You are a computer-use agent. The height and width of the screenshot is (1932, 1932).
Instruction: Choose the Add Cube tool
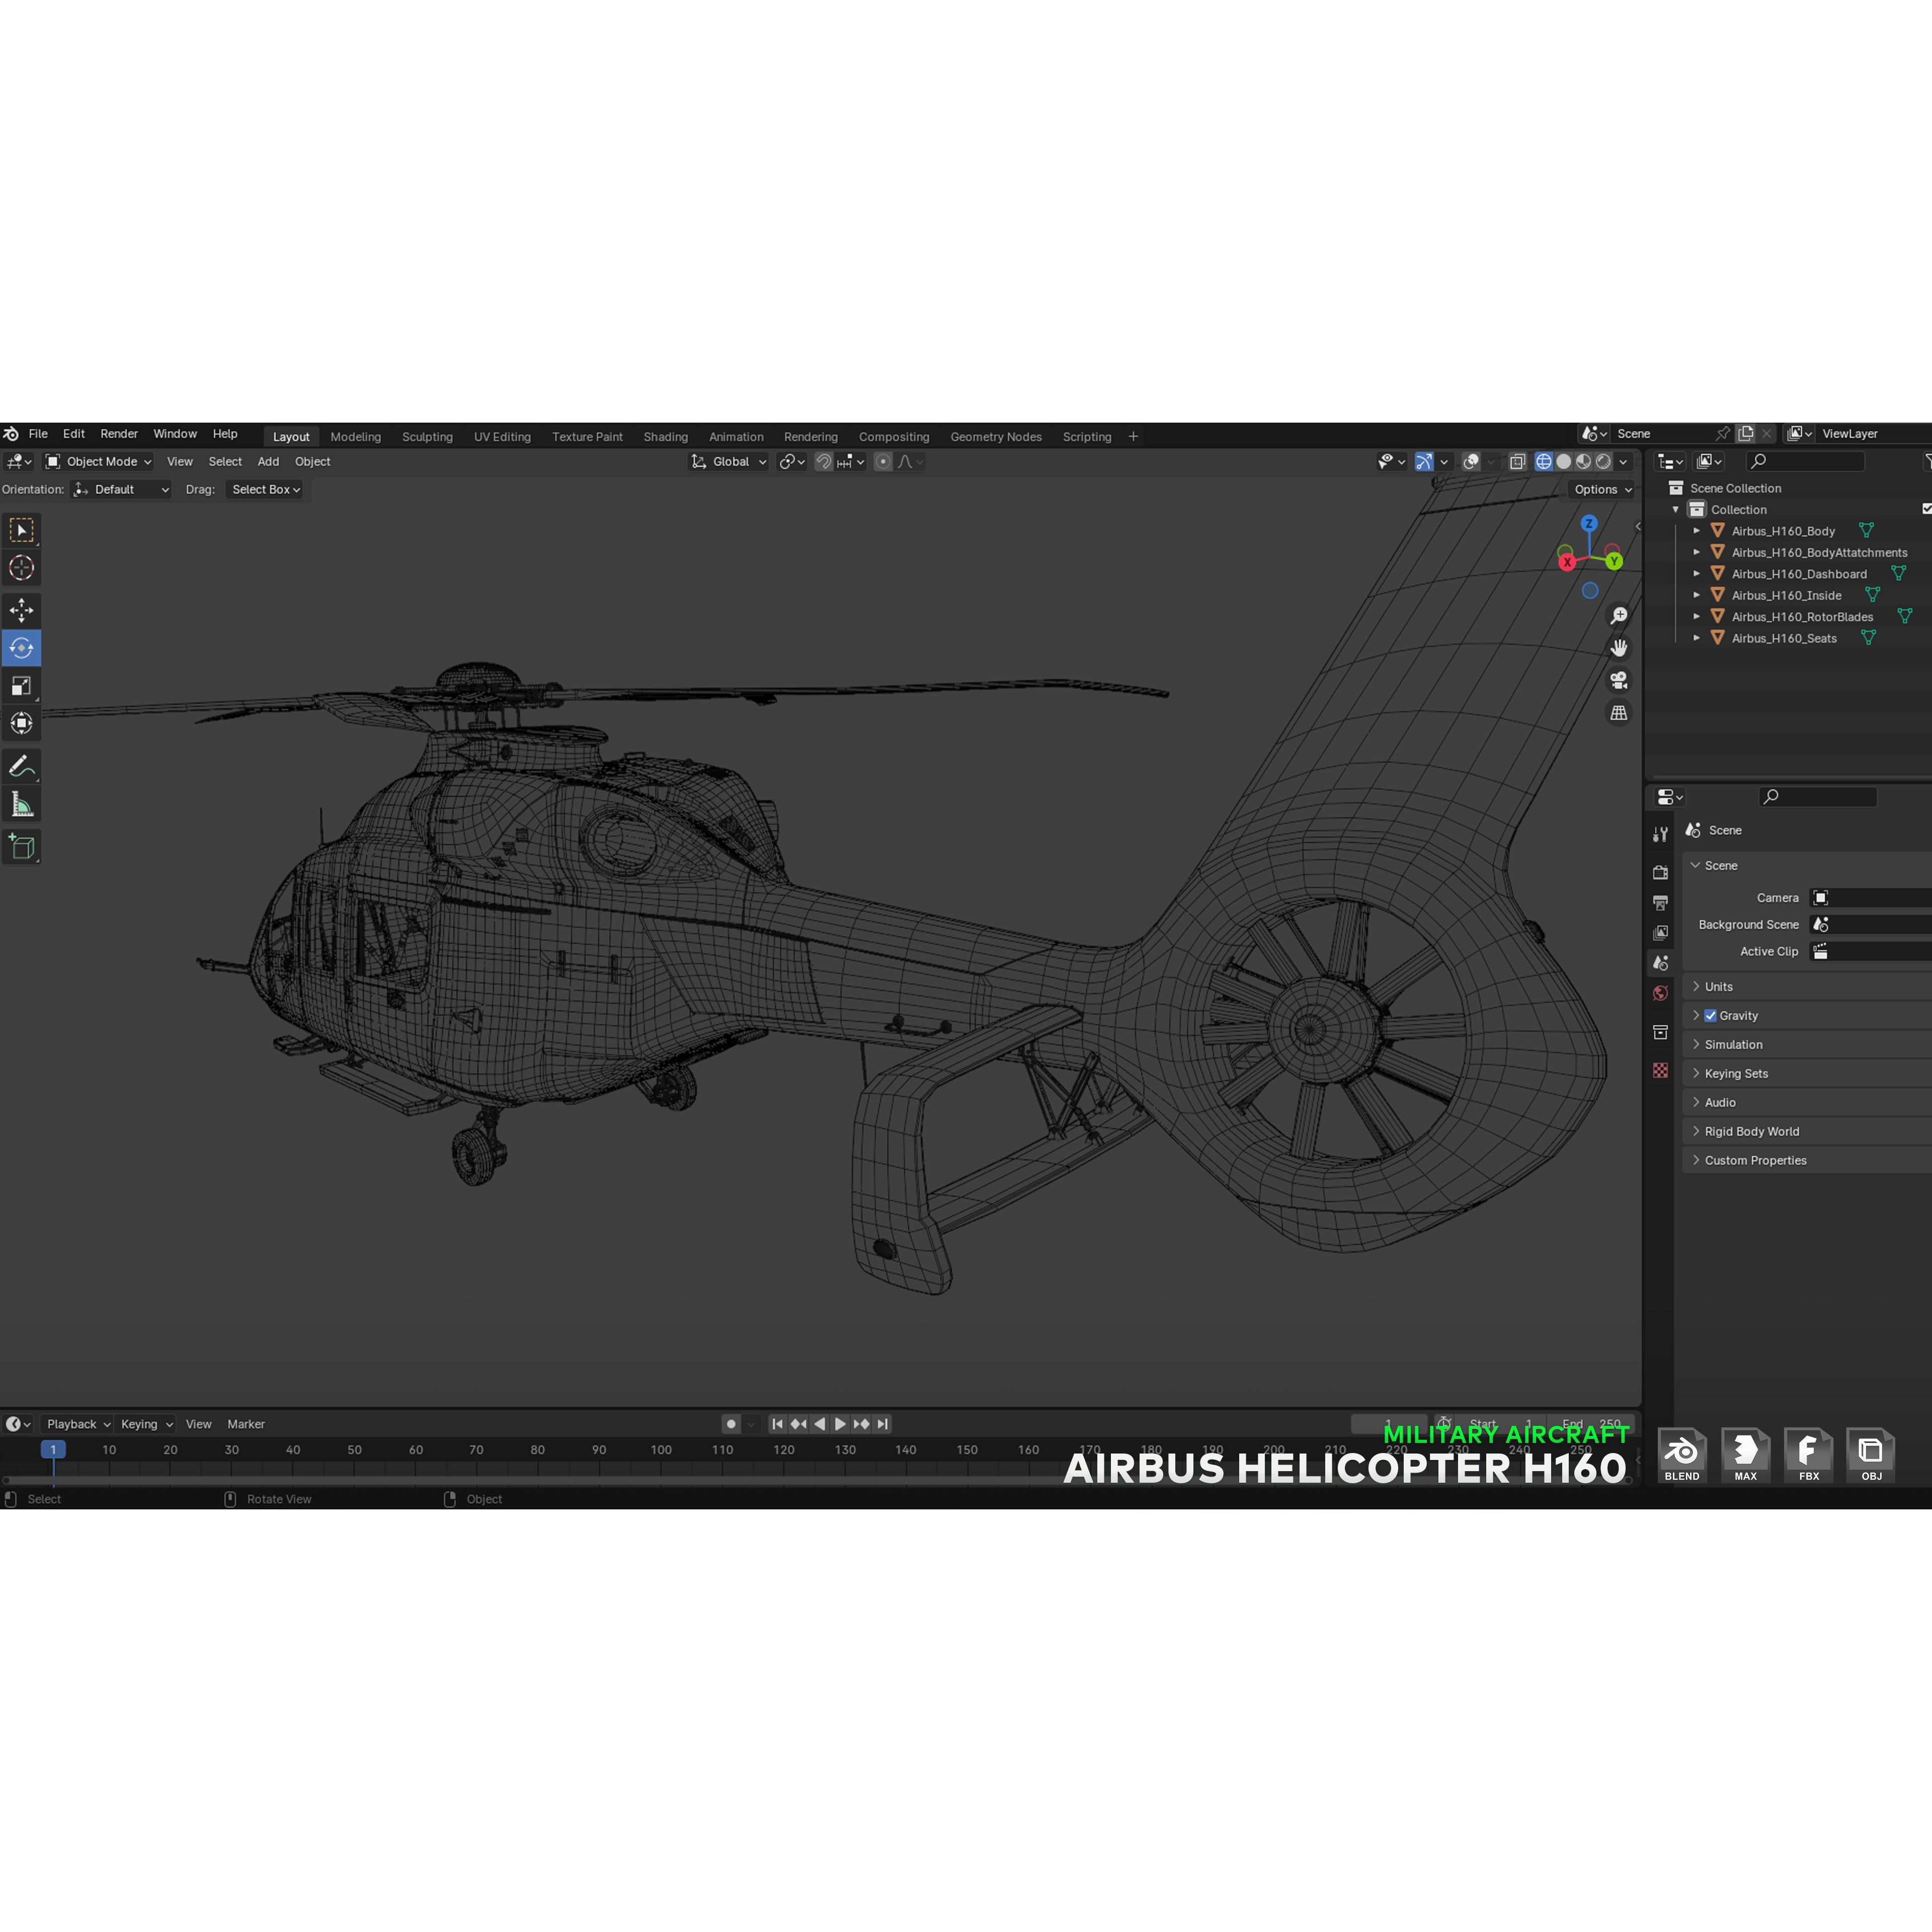tap(21, 847)
